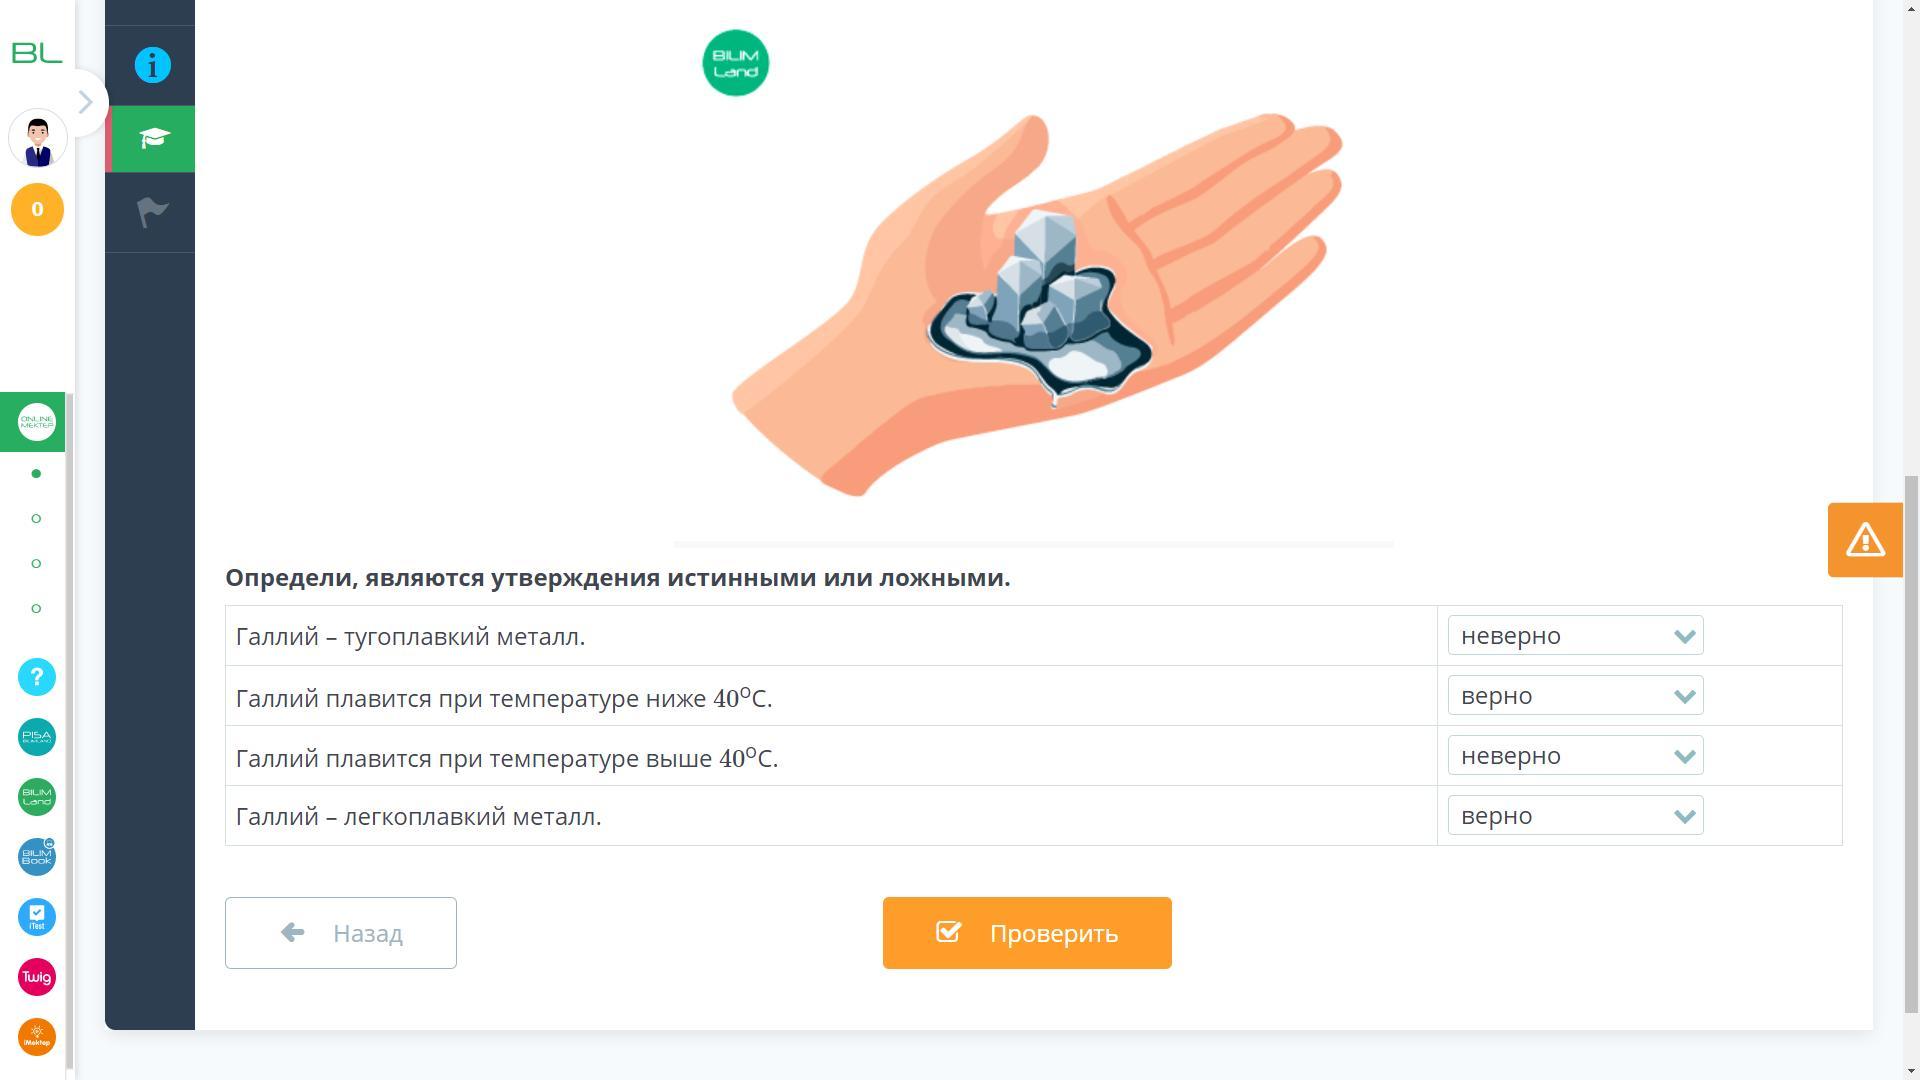Viewport: 1920px width, 1080px height.
Task: Open the user avatar profile
Action: coord(38,139)
